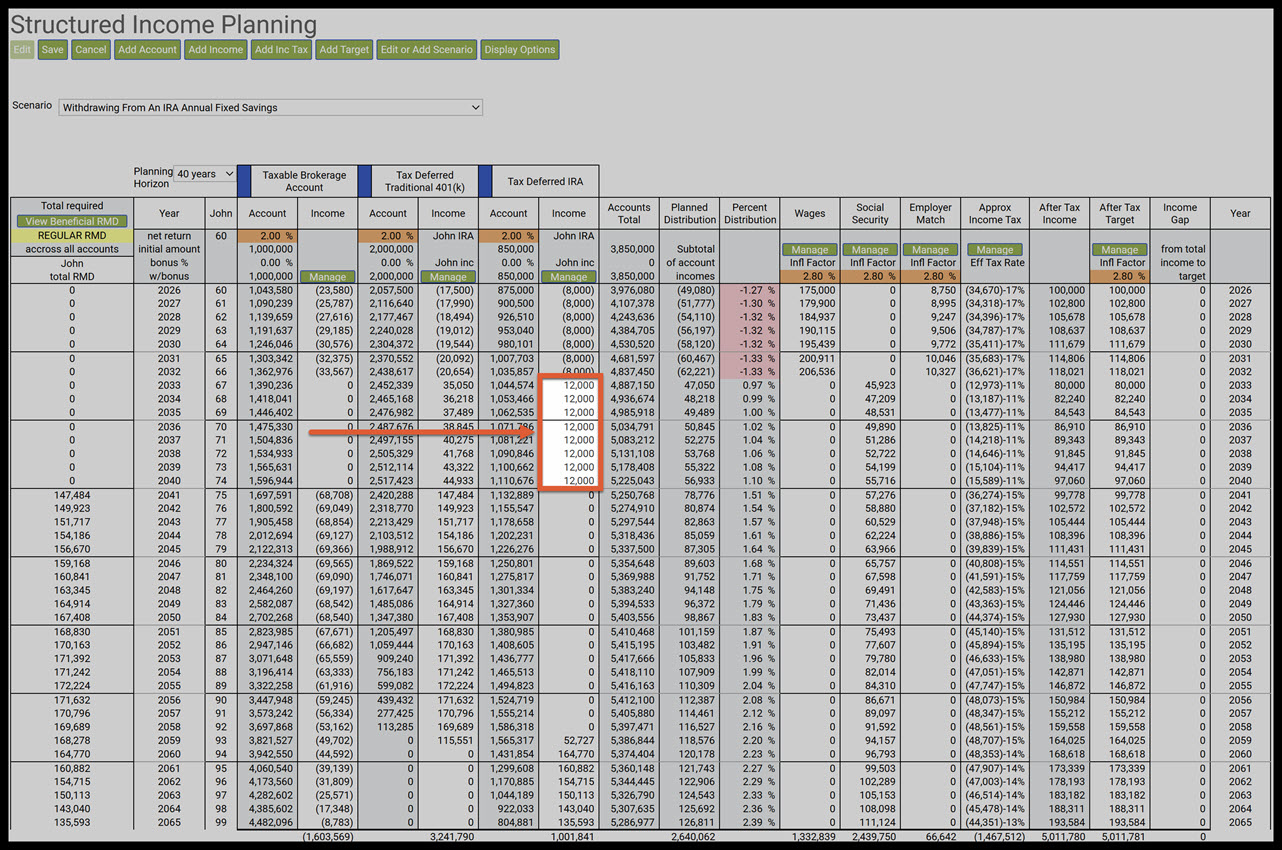Click the Tax Deferred IRA header
1282x850 pixels.
coord(545,181)
